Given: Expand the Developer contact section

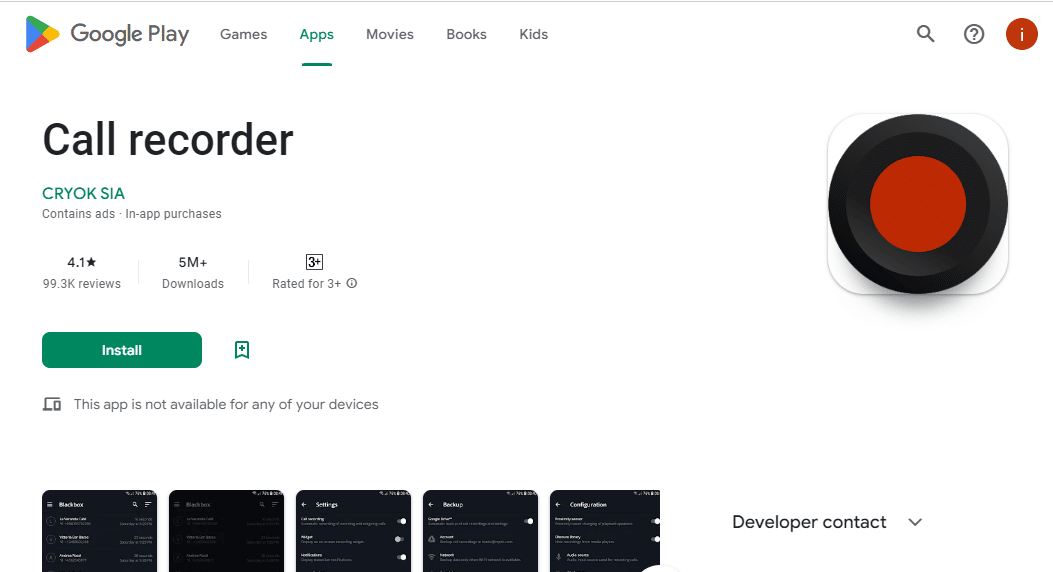Looking at the screenshot, I should tap(827, 522).
